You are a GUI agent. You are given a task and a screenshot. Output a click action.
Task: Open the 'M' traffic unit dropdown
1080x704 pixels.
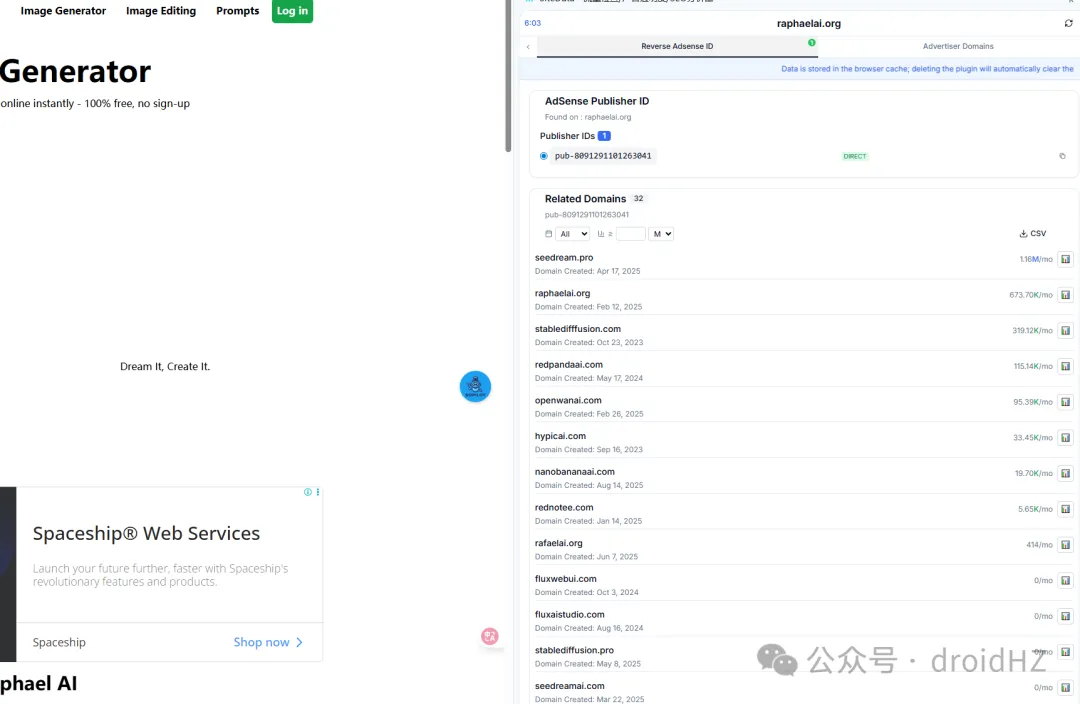point(661,234)
